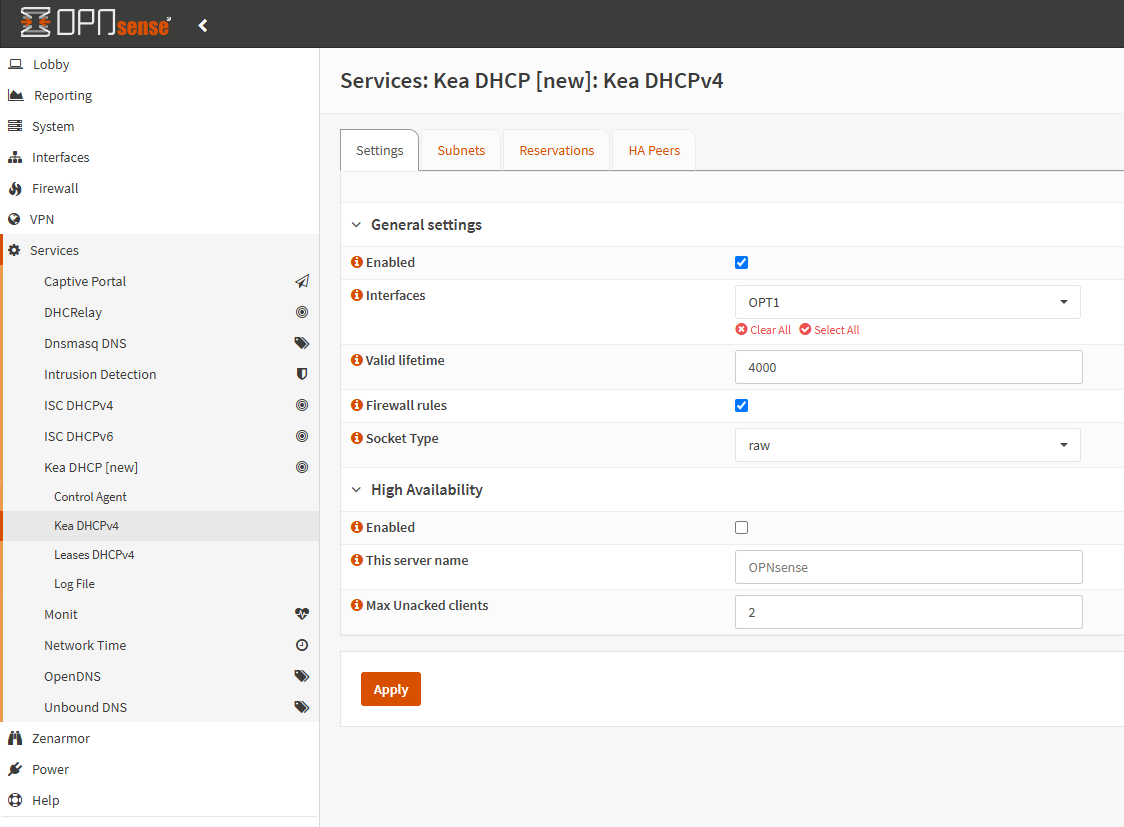Show help for This server name info icon
The width and height of the screenshot is (1124, 827).
[x=356, y=560]
